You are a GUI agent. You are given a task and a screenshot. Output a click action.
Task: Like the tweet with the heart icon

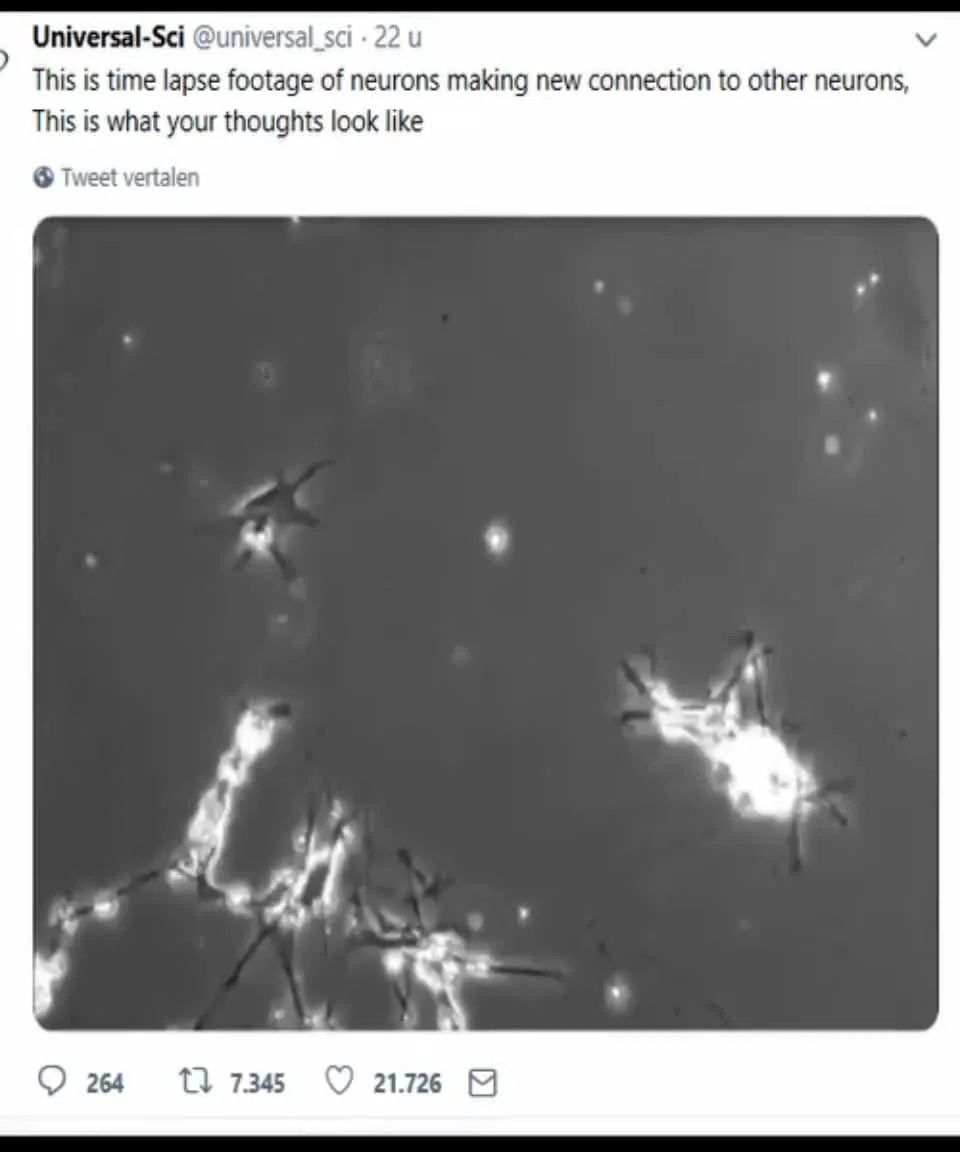coord(339,1081)
